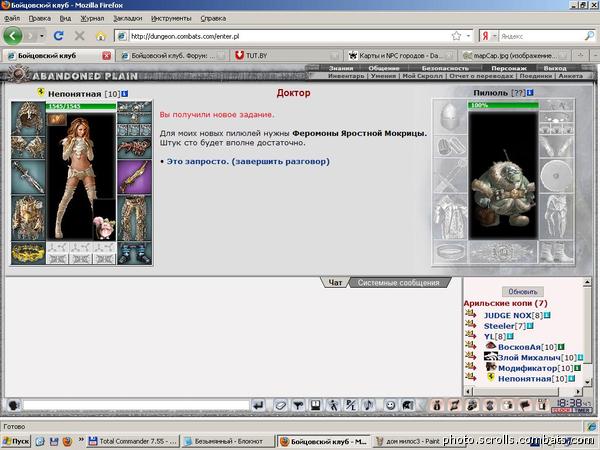Click the helmet item slot of Непонятная
Viewport: 600px width, 450px height.
pos(28,117)
